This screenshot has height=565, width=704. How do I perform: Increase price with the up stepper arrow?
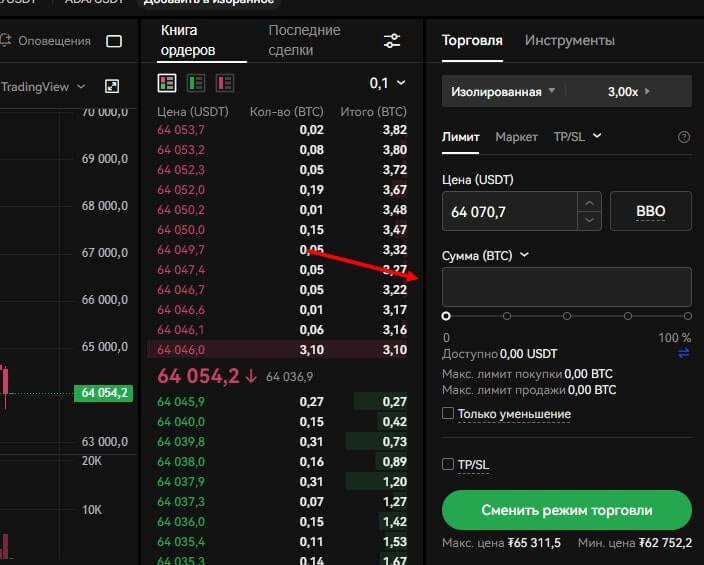click(589, 202)
